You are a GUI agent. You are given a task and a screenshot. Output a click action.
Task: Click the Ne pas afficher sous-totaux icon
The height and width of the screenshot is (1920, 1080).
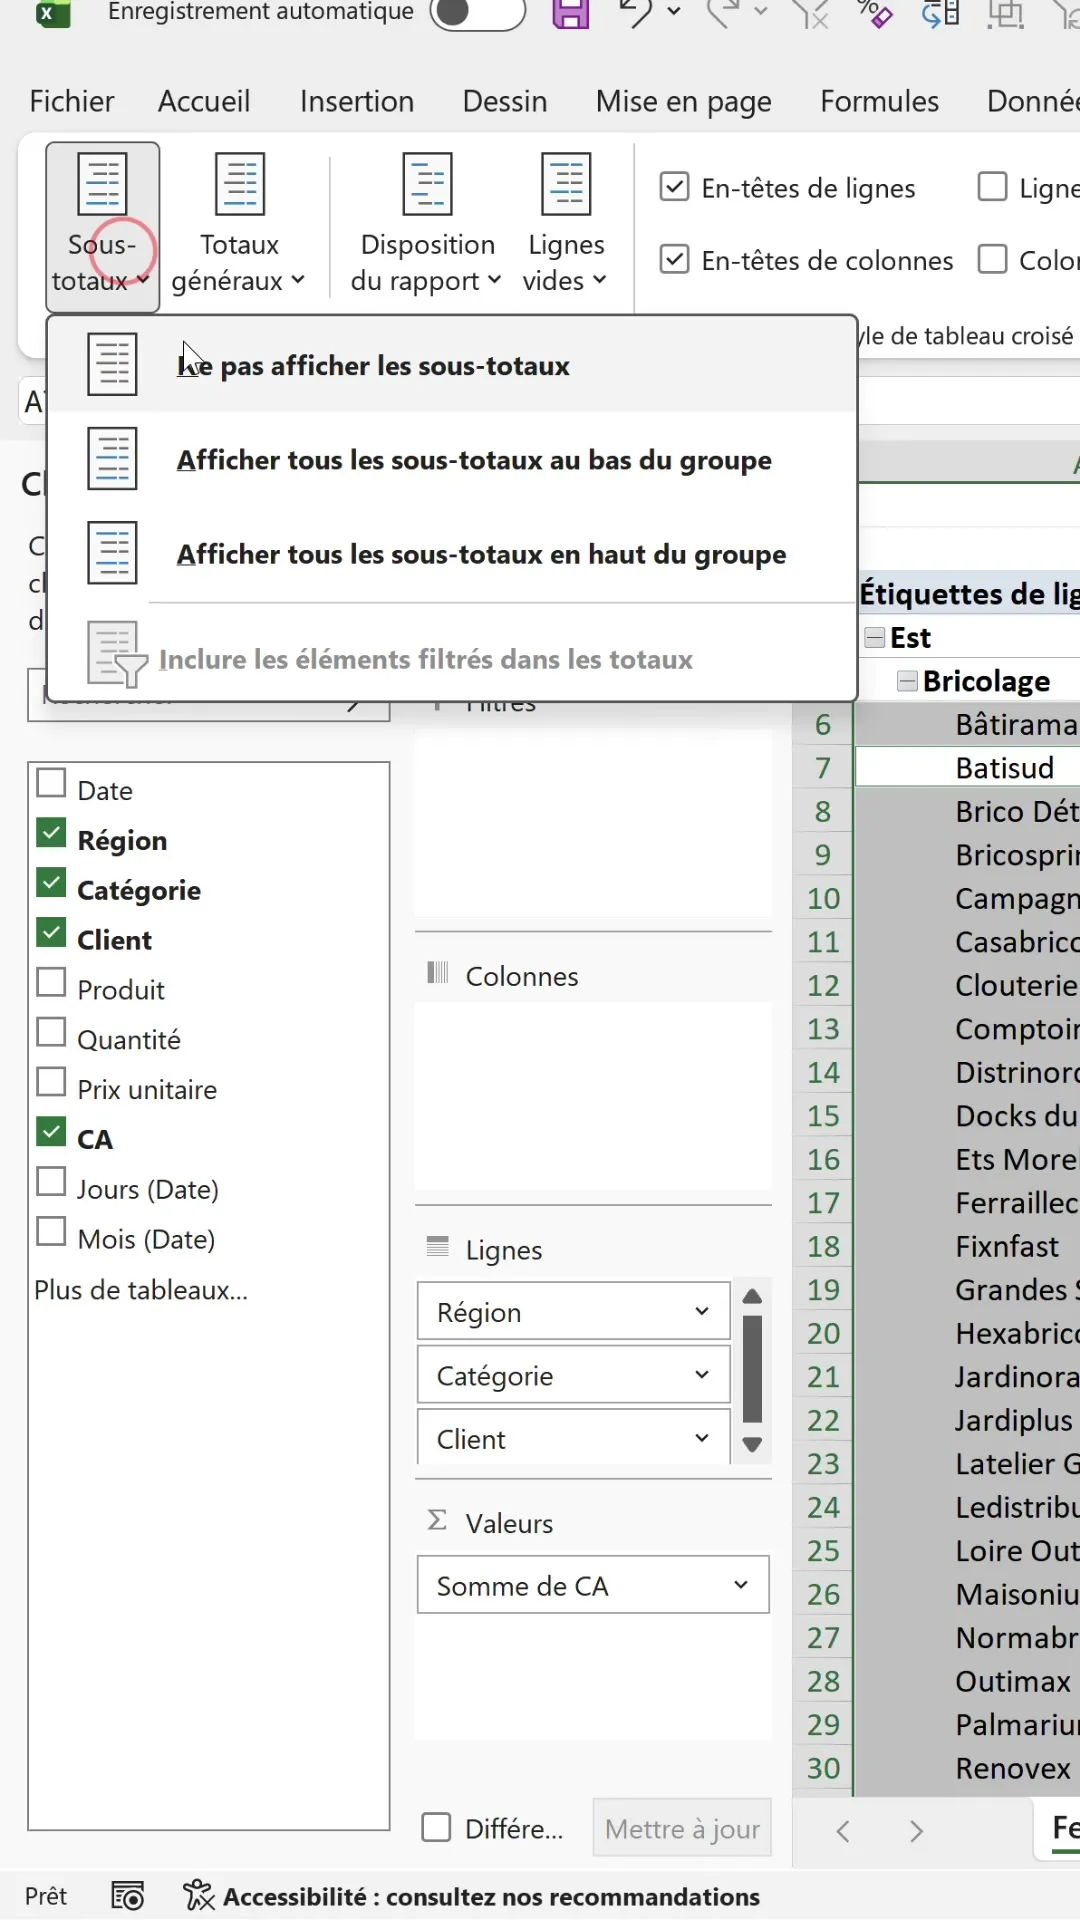(x=112, y=365)
